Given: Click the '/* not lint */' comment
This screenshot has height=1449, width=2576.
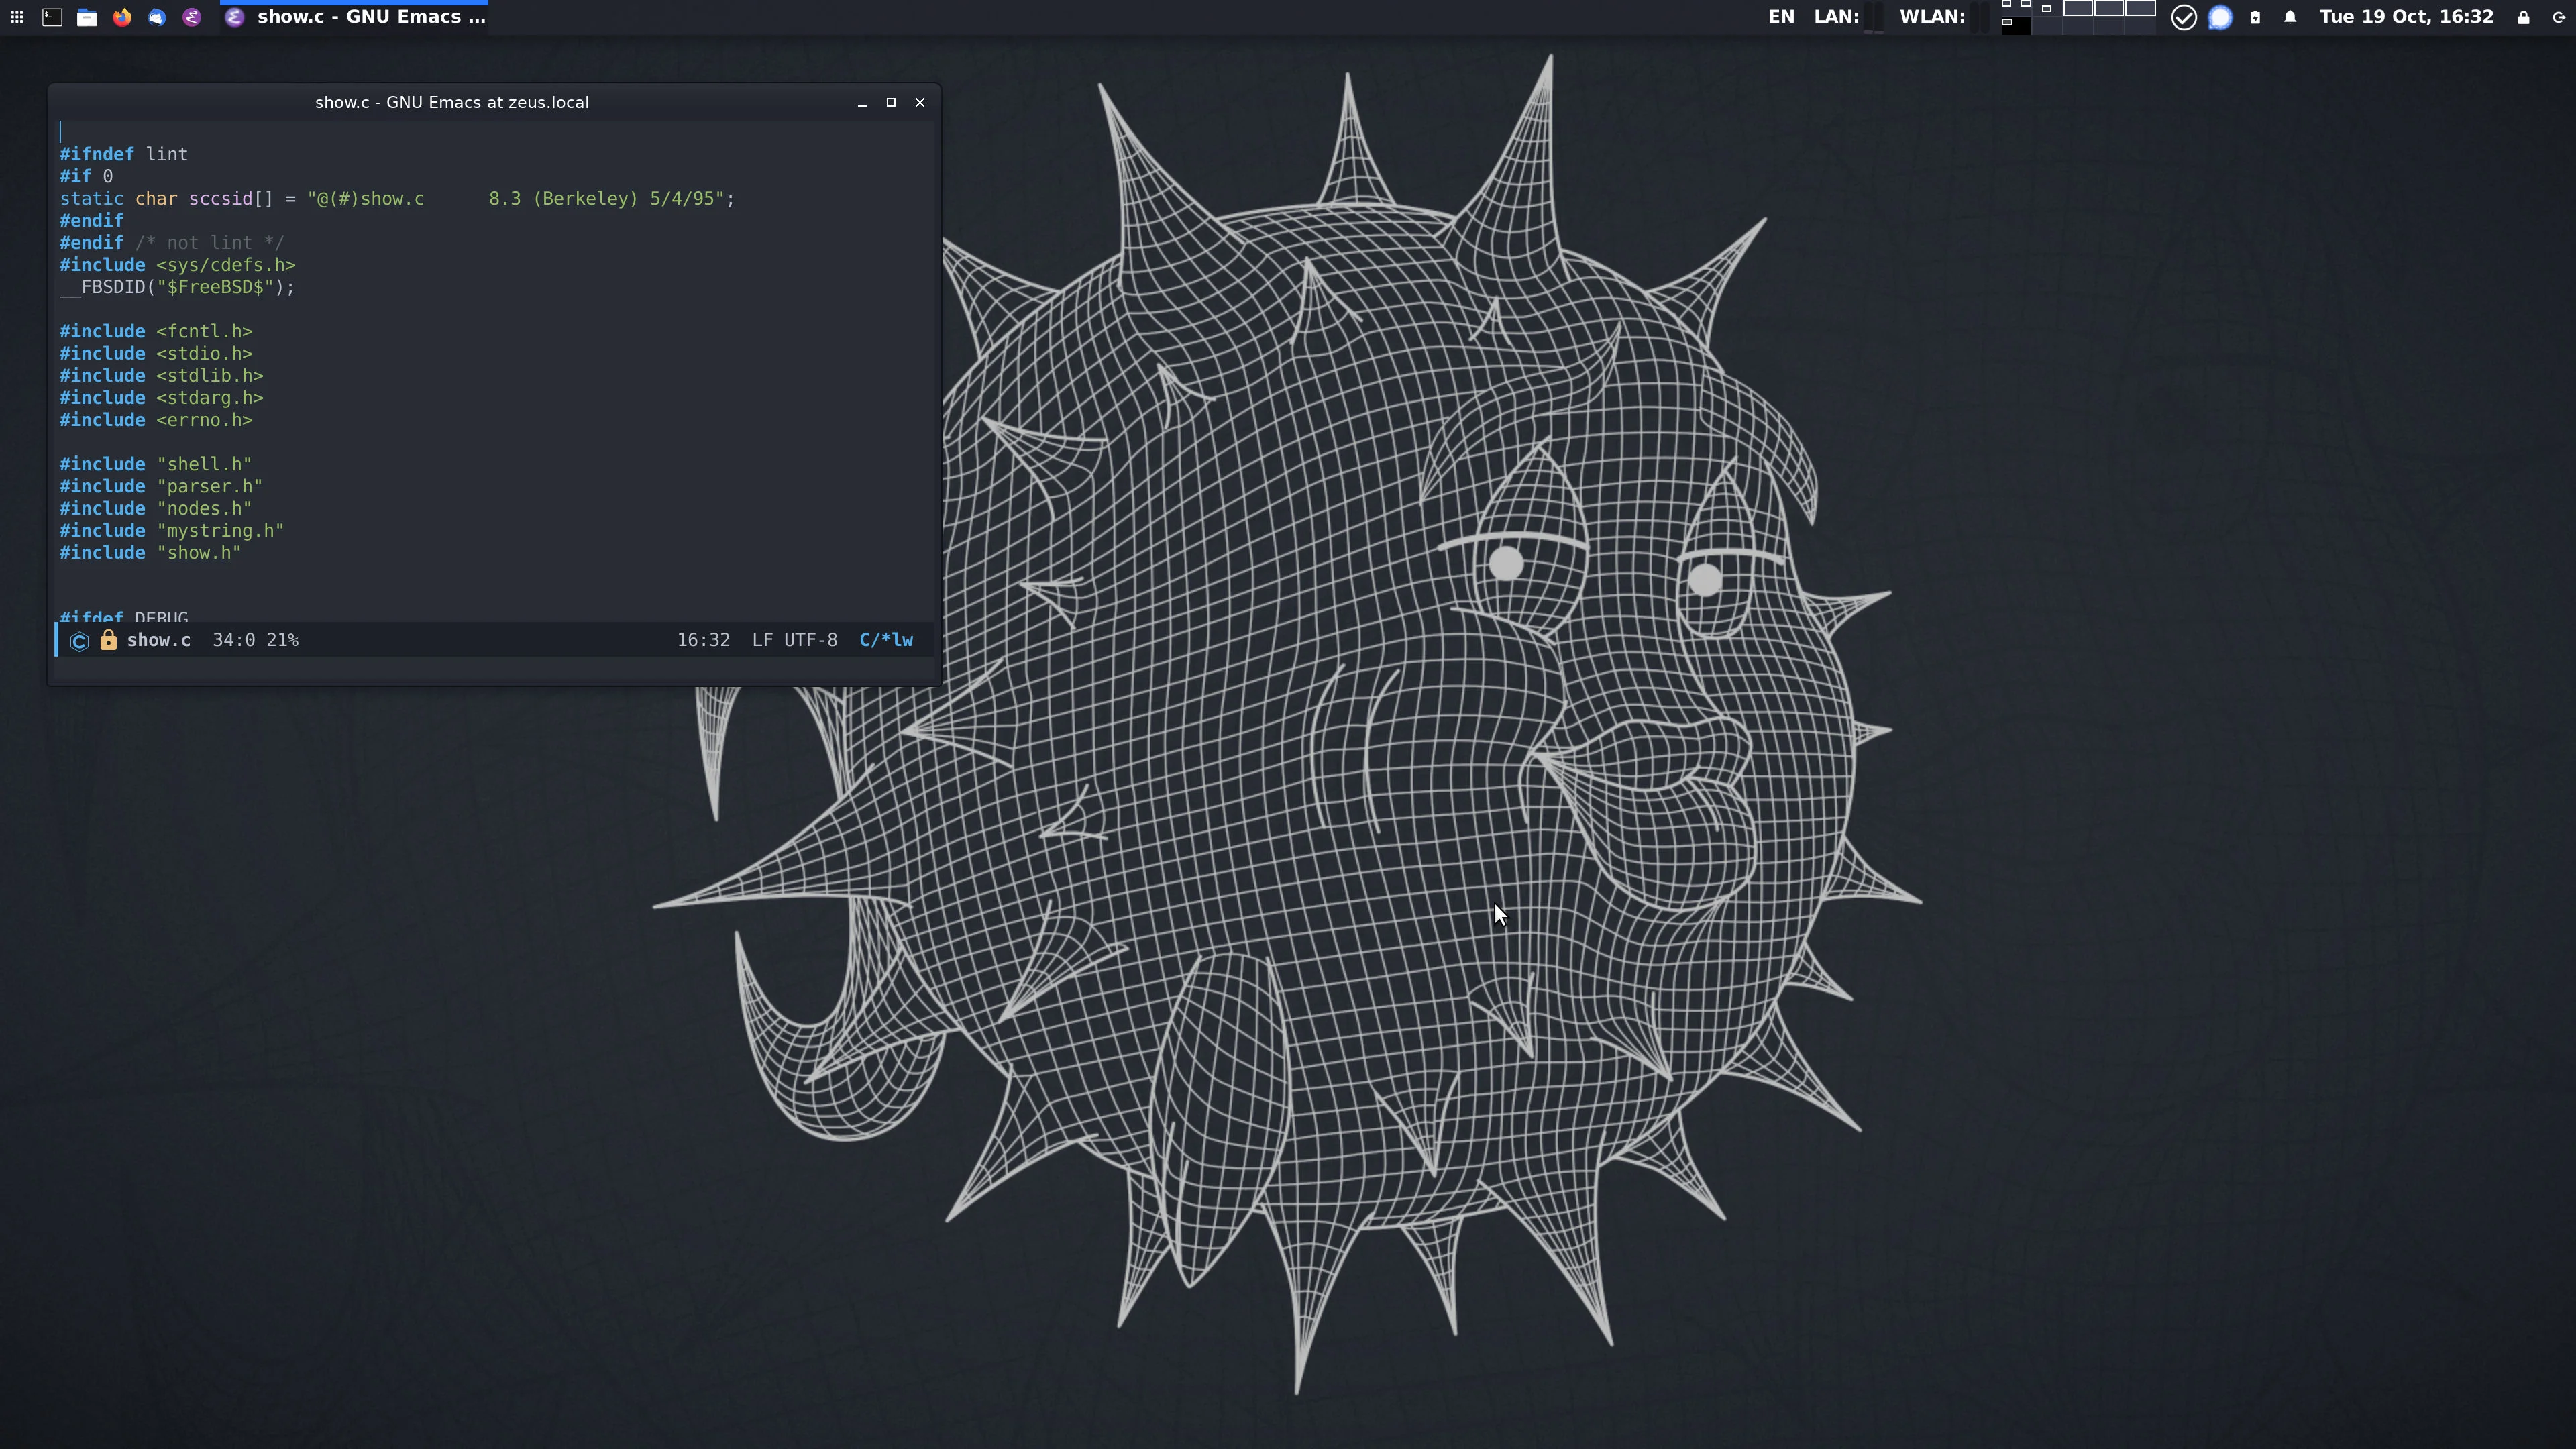Looking at the screenshot, I should click(210, 243).
